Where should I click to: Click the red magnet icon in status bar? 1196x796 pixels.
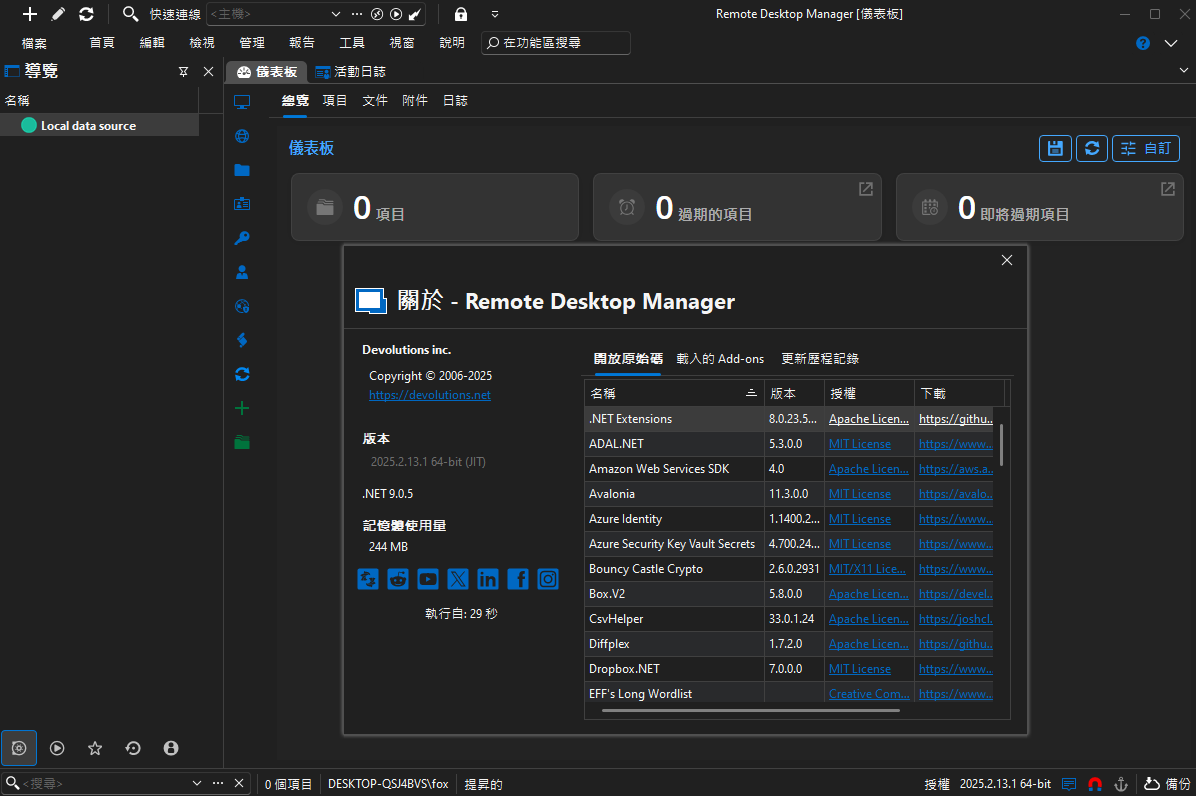(1095, 784)
